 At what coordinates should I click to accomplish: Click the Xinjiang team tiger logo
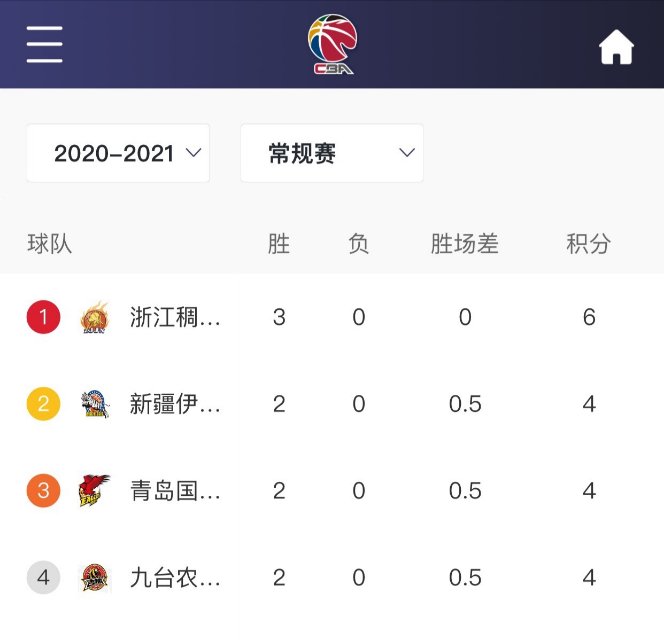click(95, 404)
